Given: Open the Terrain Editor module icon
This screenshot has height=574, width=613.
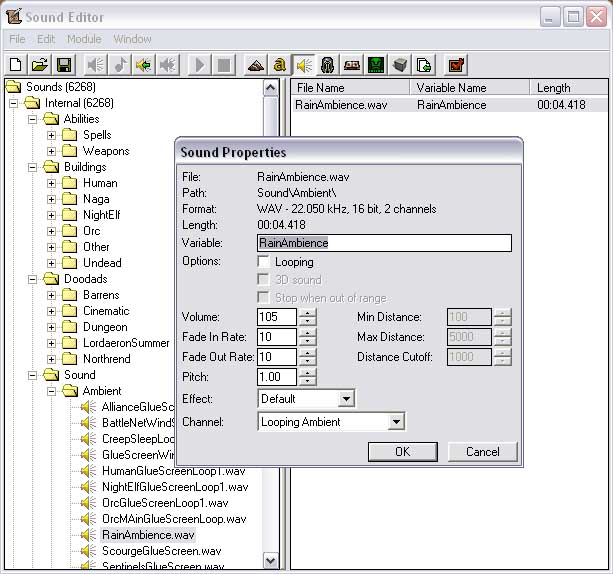Looking at the screenshot, I should click(256, 65).
